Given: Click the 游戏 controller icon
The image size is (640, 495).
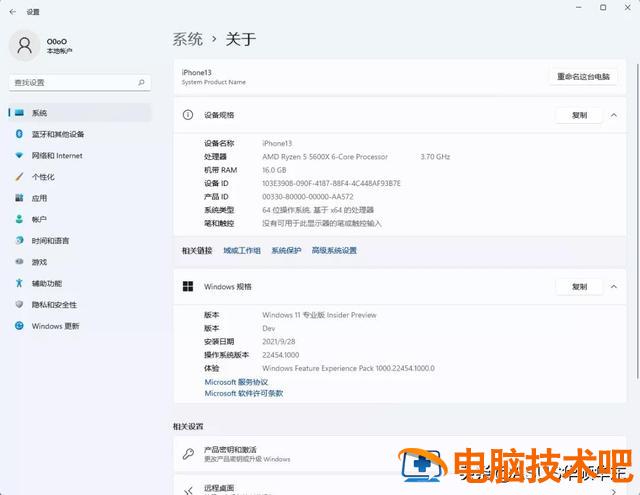Looking at the screenshot, I should click(19, 262).
